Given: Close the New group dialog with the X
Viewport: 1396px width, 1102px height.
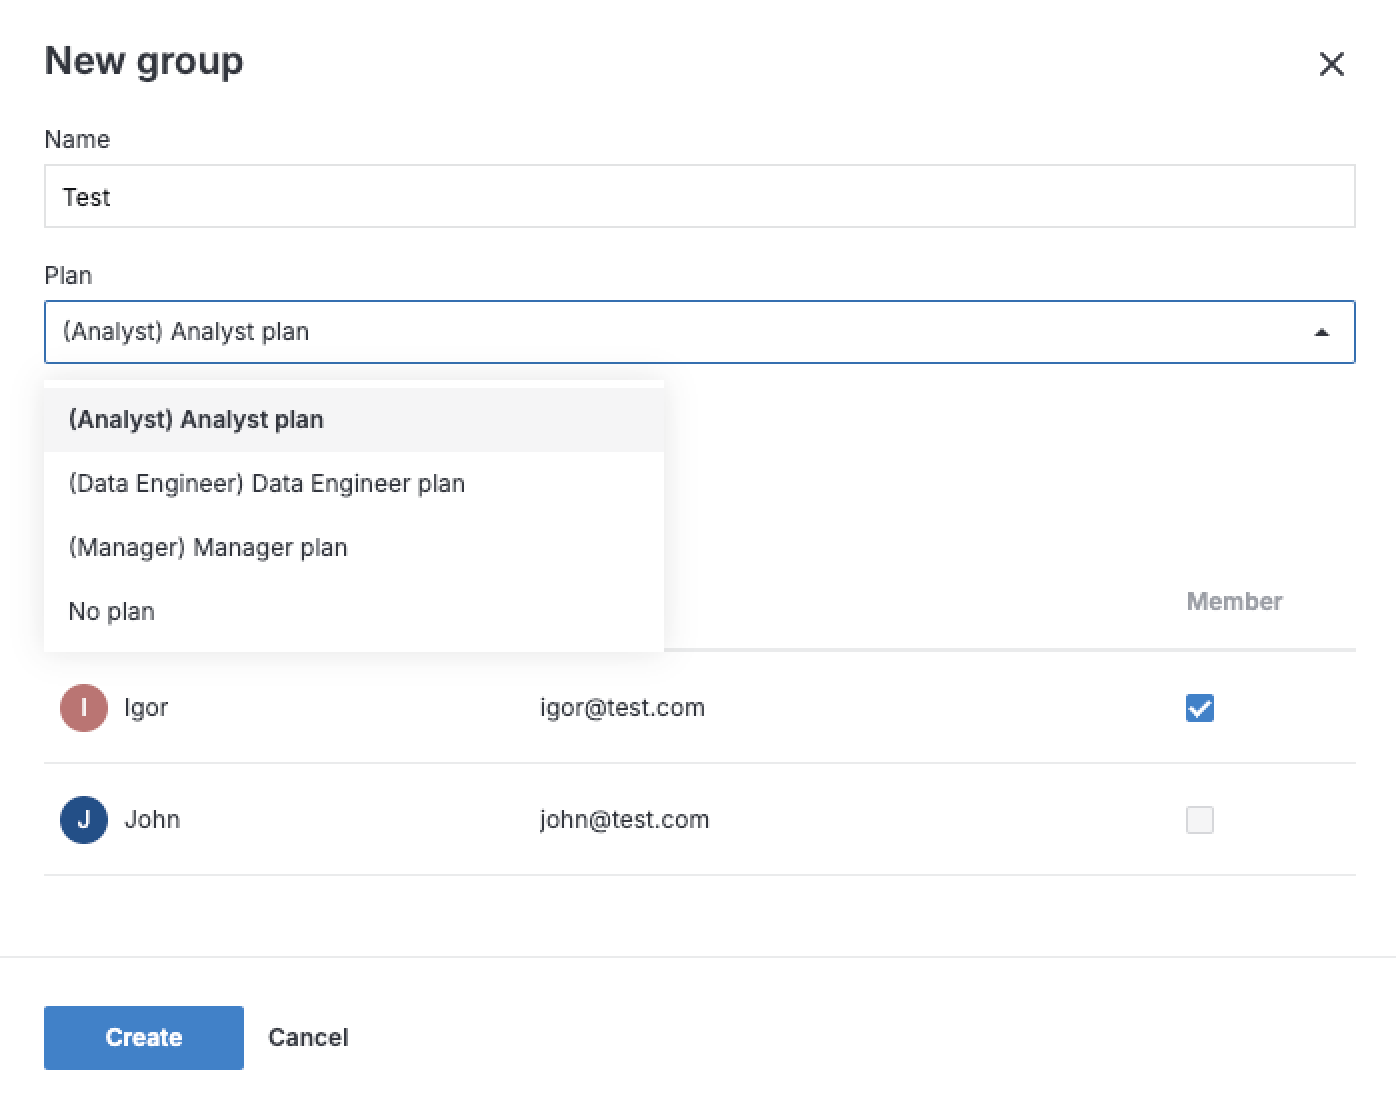Looking at the screenshot, I should tap(1331, 63).
